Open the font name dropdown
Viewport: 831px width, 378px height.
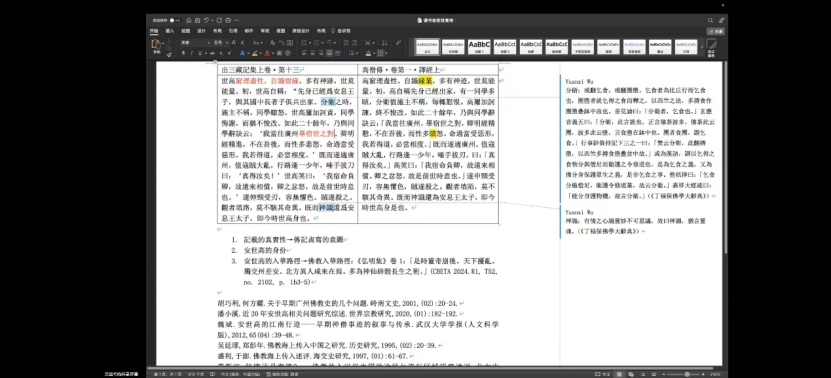pyautogui.click(x=209, y=42)
